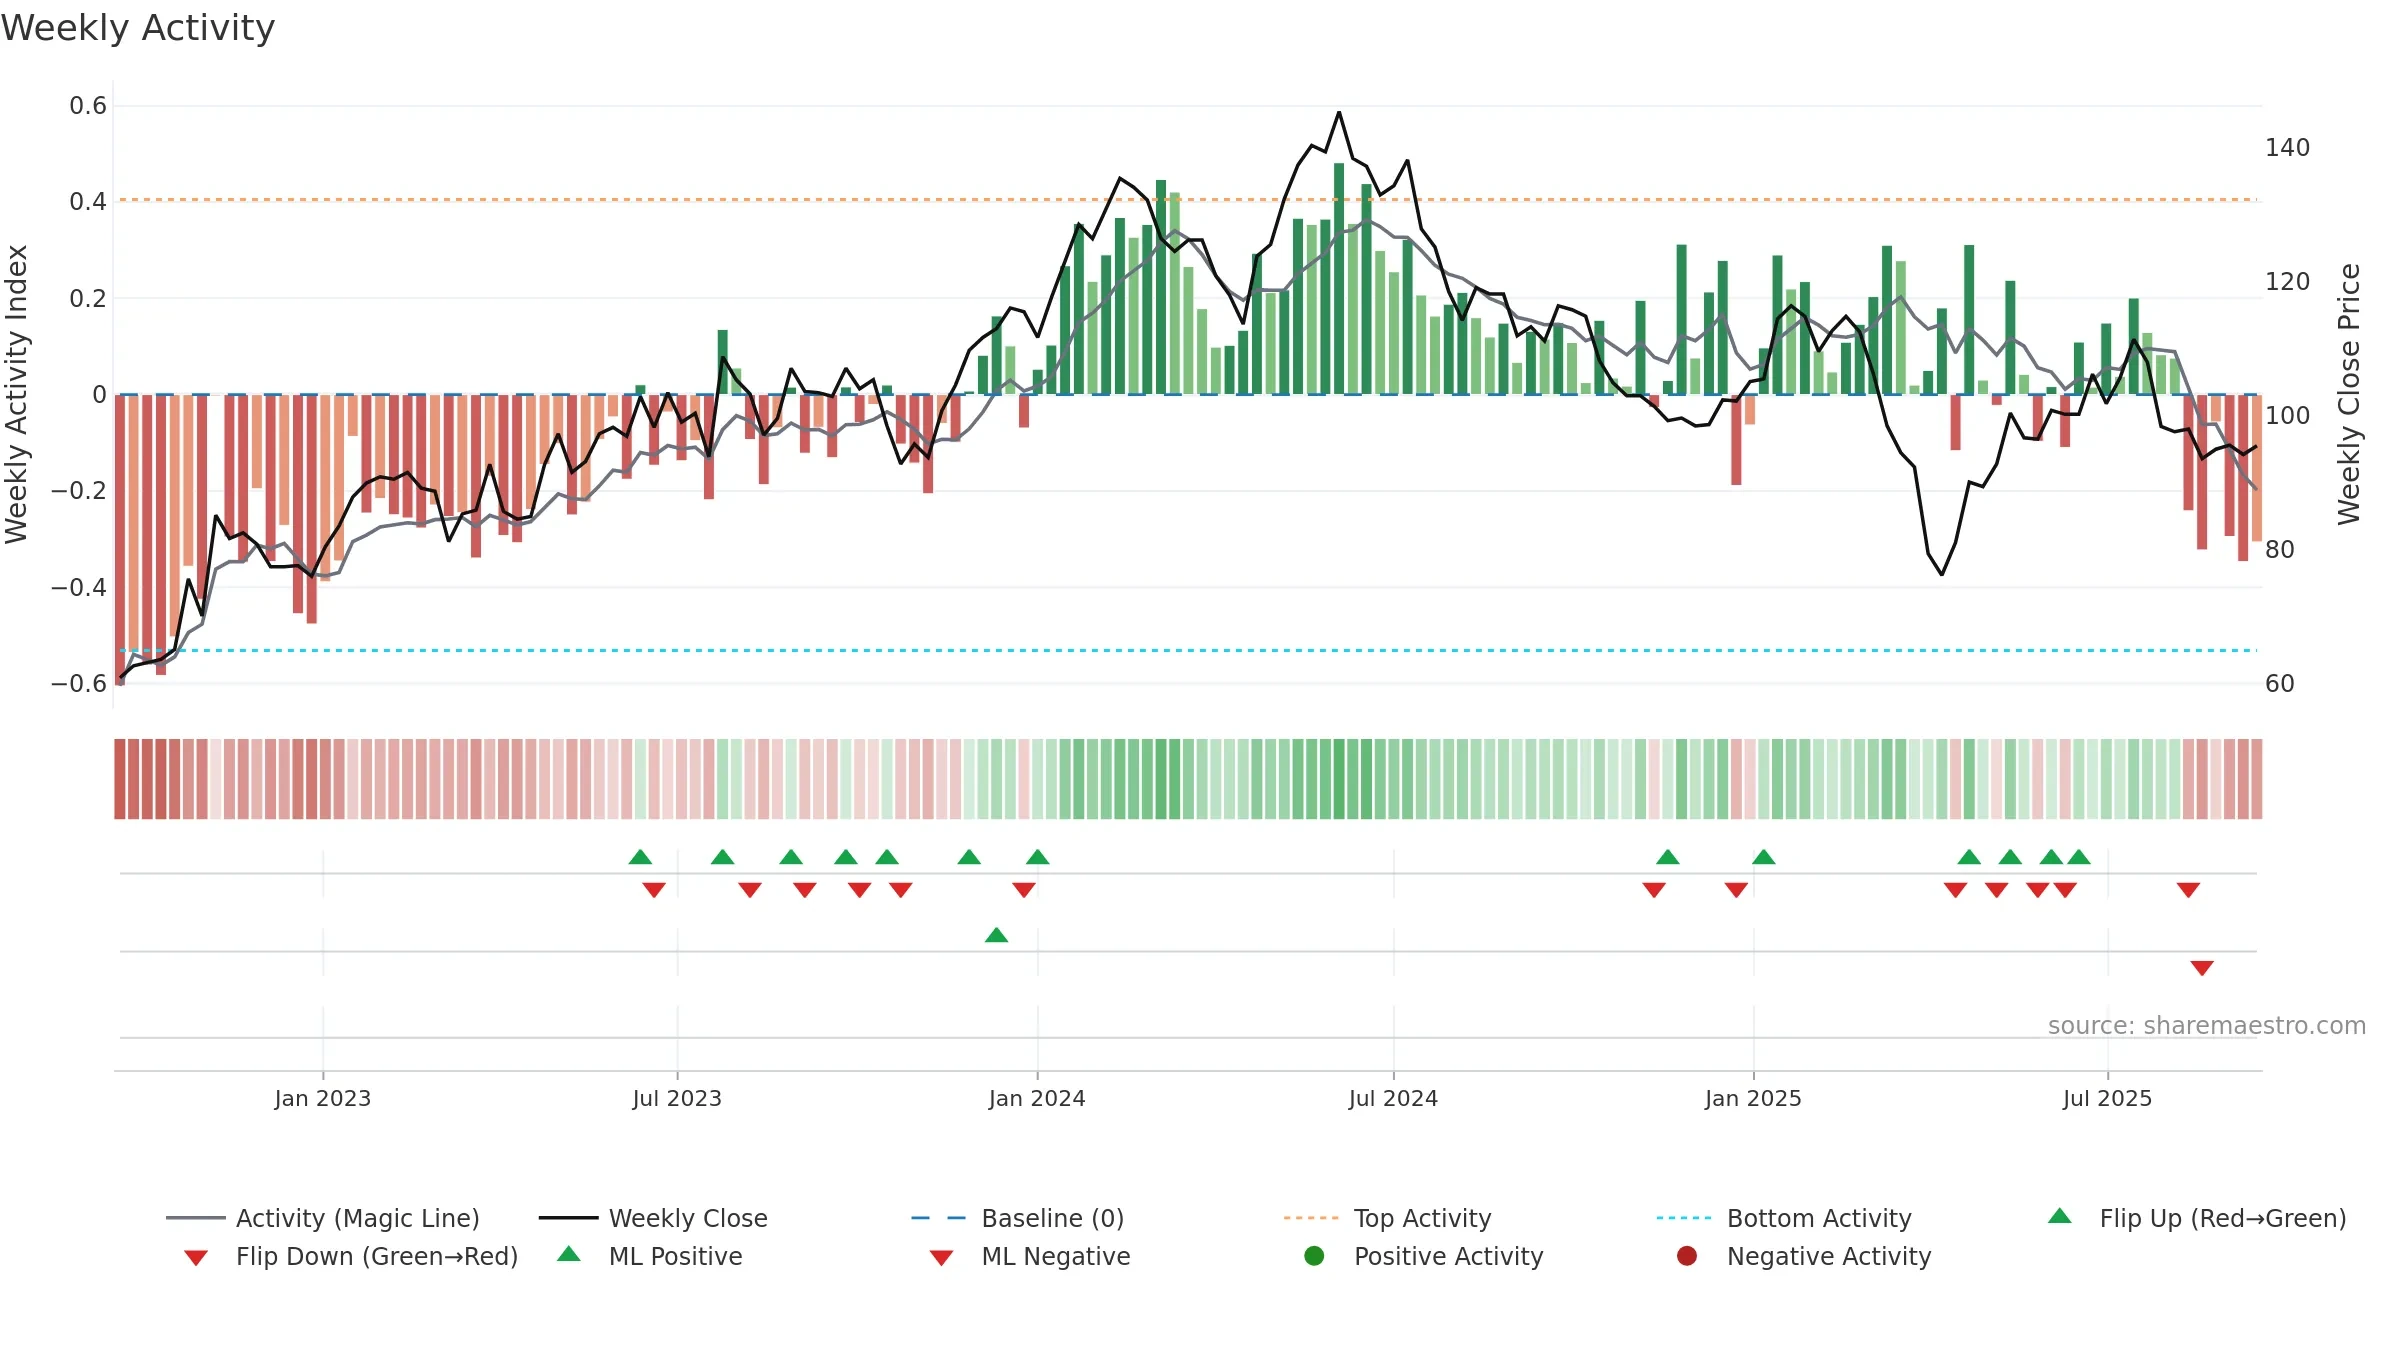Click the Weekly Close Price axis title
This screenshot has width=2400, height=1350.
[2349, 394]
